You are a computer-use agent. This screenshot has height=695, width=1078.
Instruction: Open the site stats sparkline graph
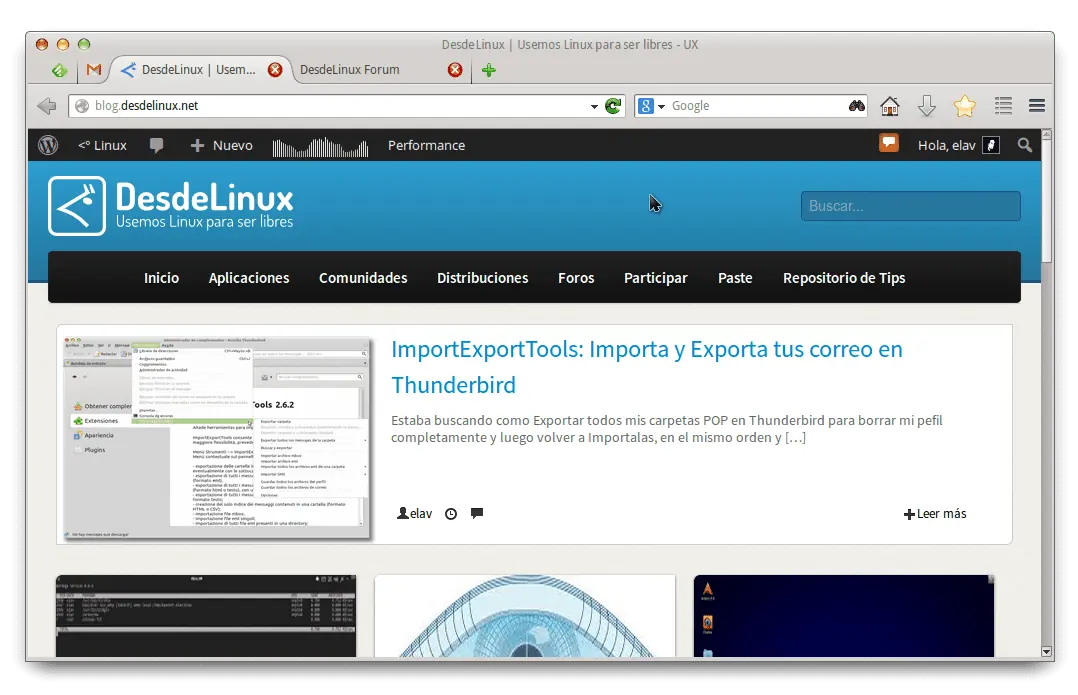pos(320,146)
